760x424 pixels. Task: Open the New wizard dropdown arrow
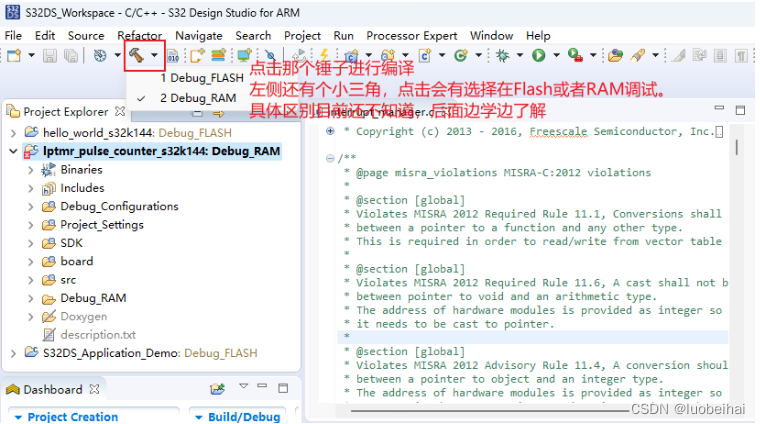click(32, 55)
